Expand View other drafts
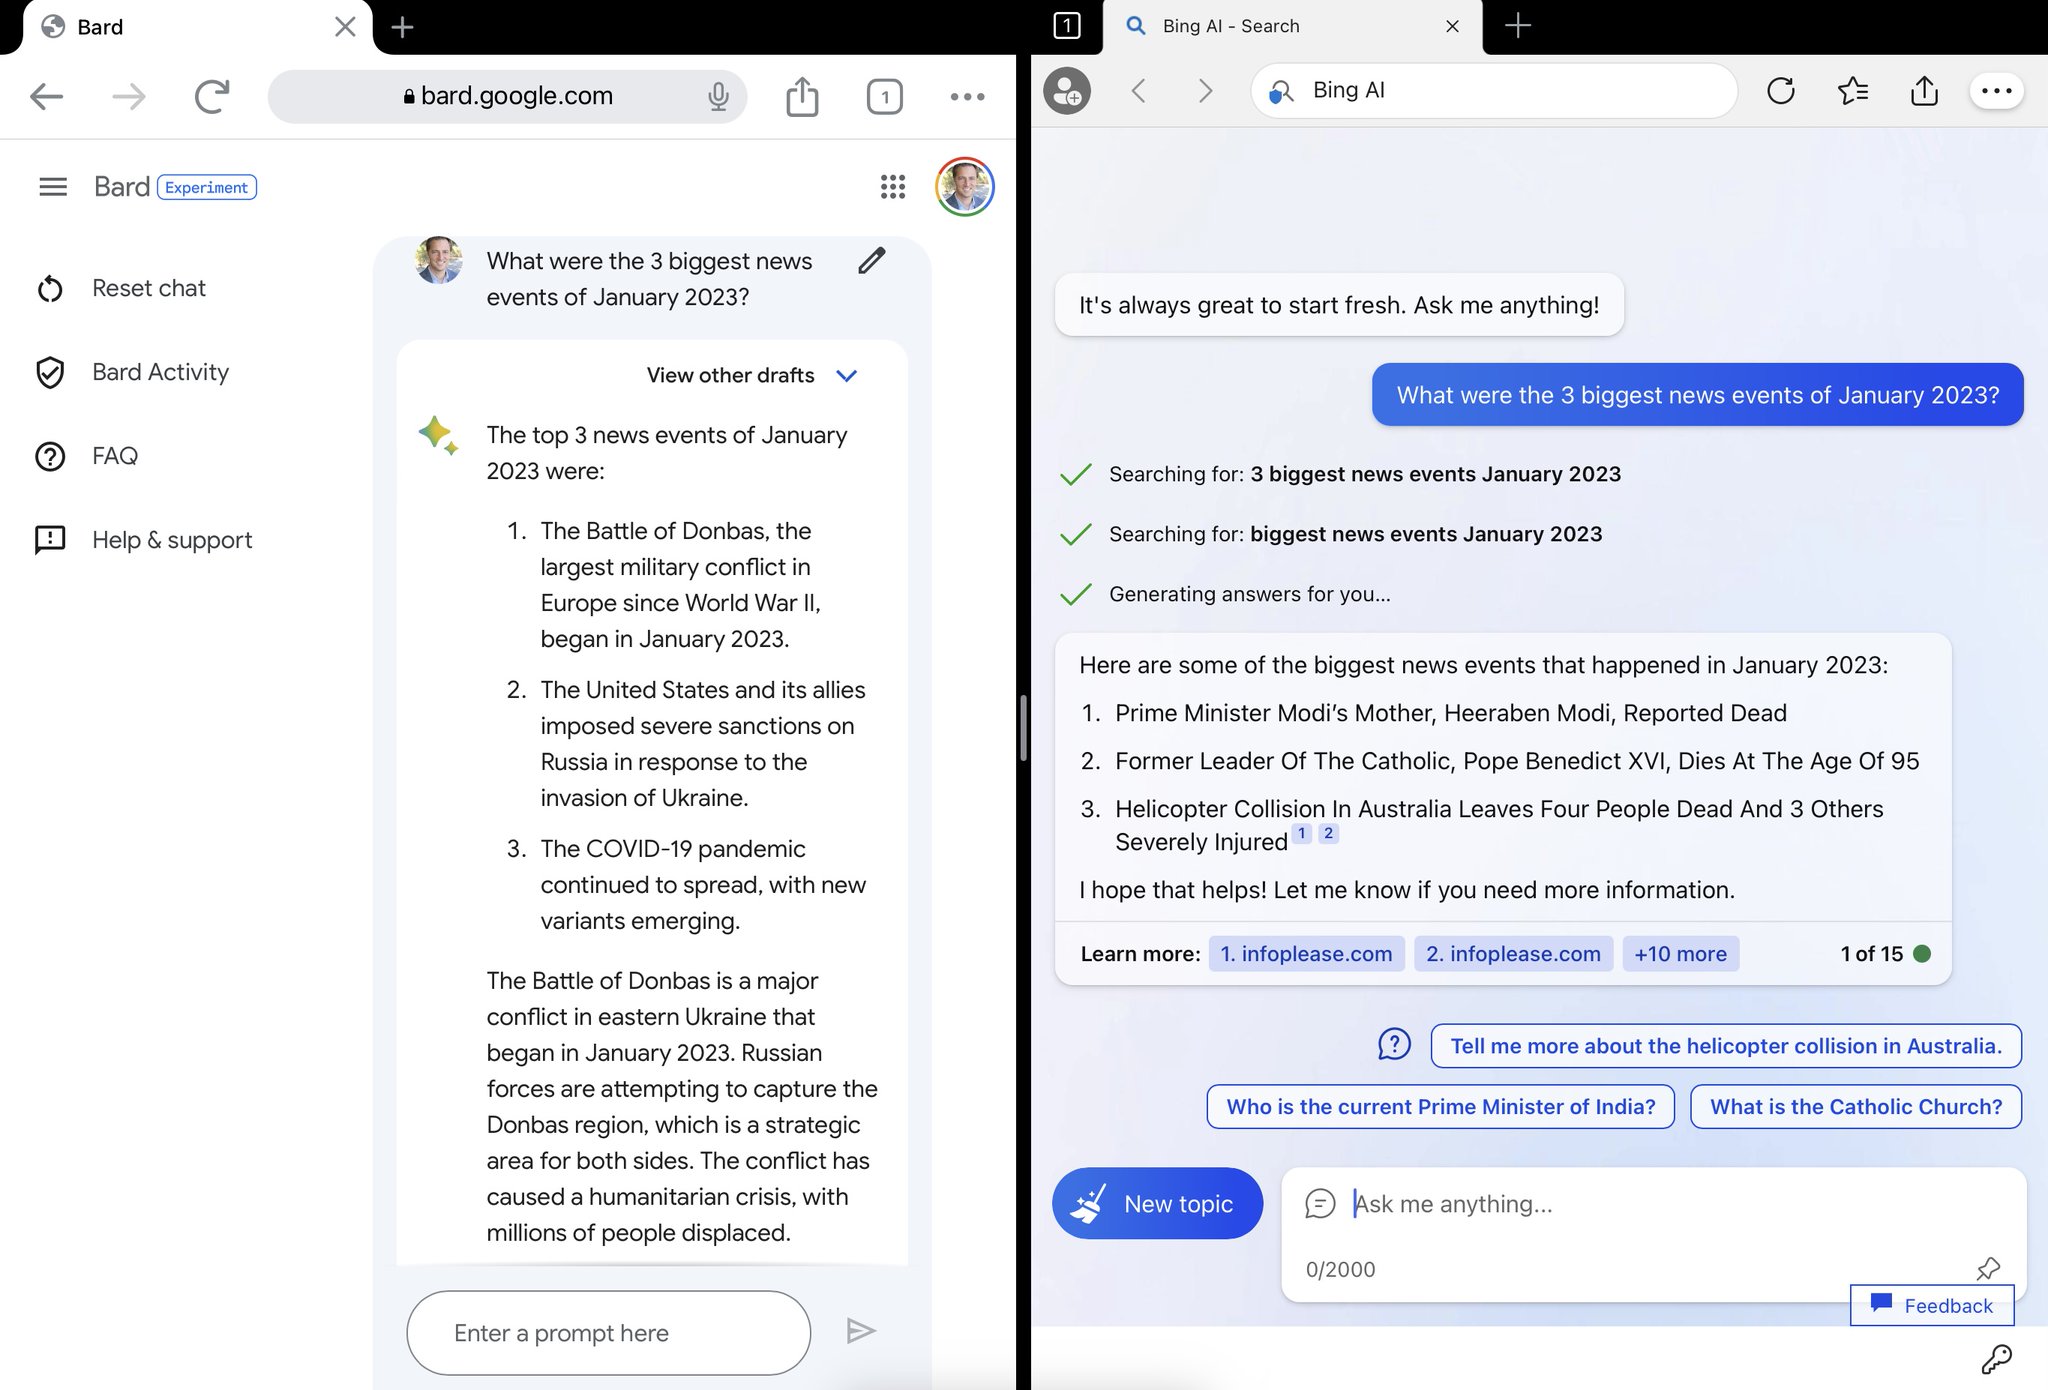 752,375
